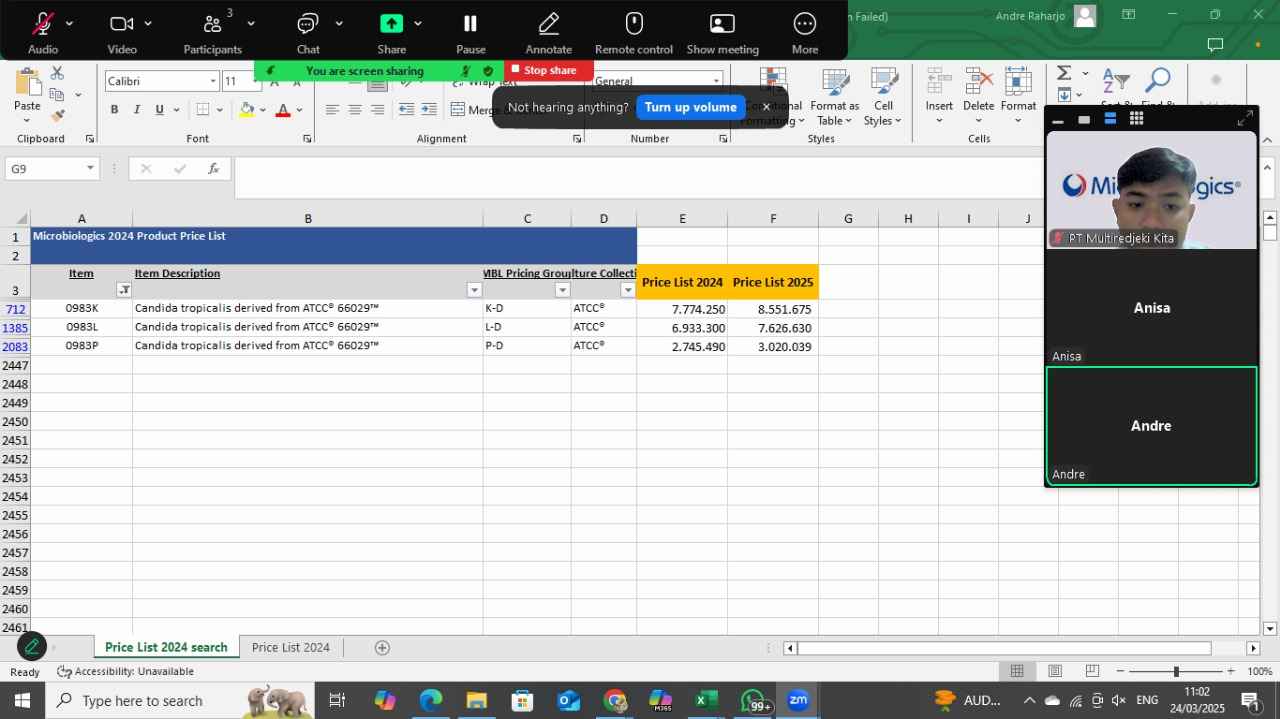
Task: Open Find & Select magnifier
Action: coord(1158,81)
